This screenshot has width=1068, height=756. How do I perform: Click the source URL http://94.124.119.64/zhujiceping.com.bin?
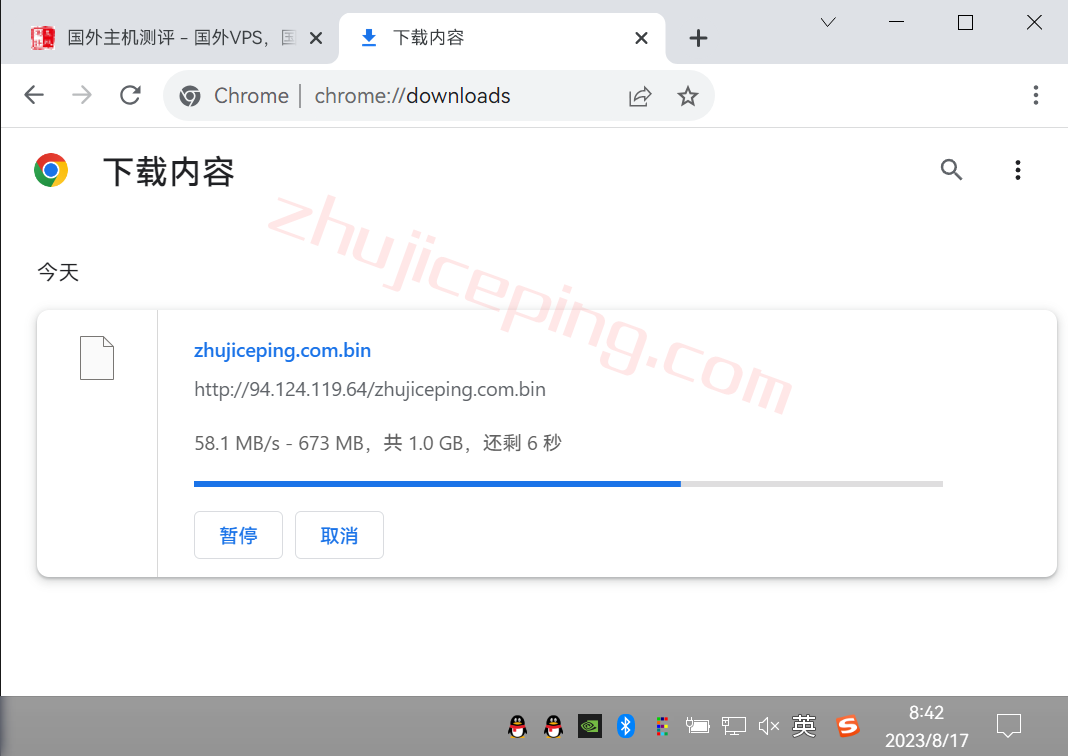click(x=370, y=389)
